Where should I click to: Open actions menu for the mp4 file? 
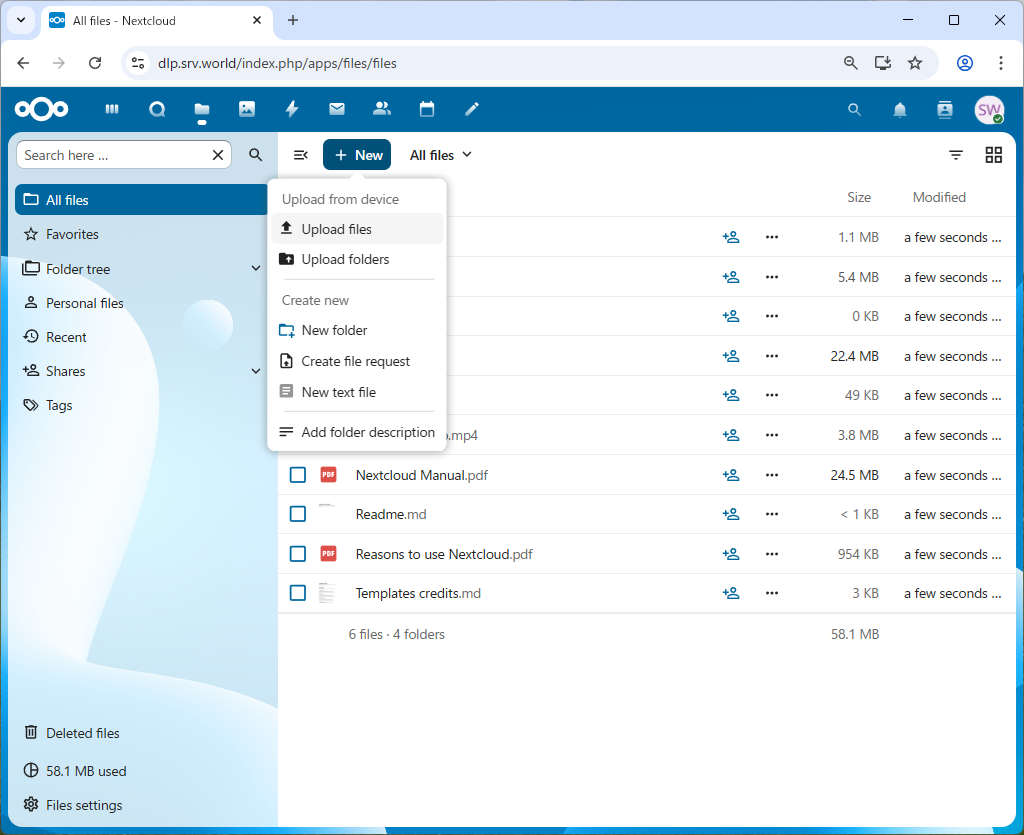tap(771, 435)
